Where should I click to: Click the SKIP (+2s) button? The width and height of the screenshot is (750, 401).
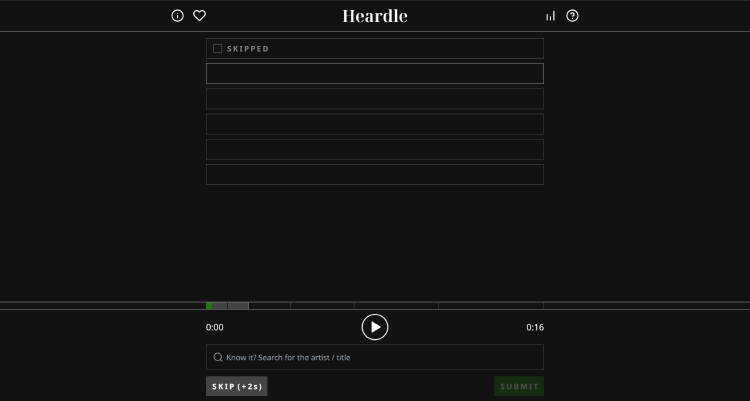click(x=237, y=386)
